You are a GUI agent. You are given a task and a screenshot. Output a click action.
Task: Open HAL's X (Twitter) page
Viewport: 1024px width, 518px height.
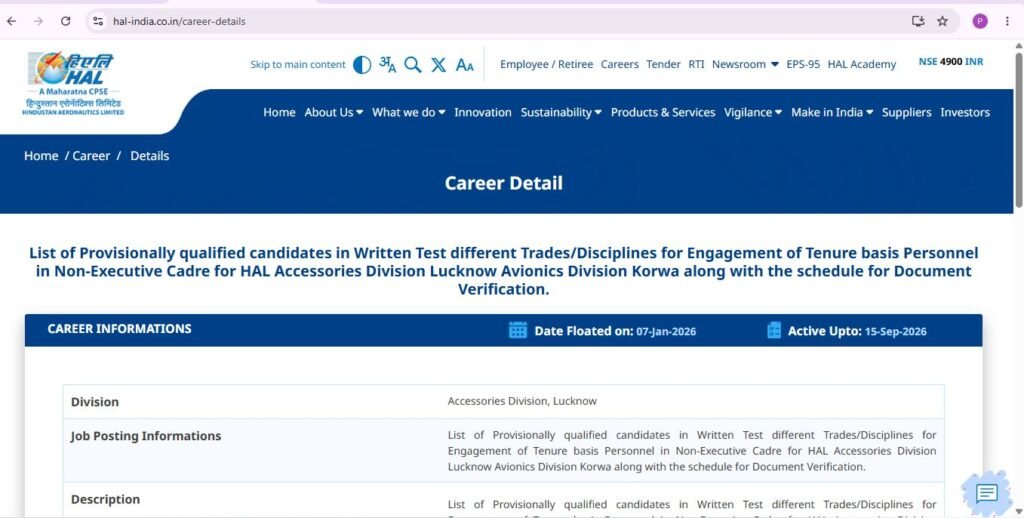point(439,64)
